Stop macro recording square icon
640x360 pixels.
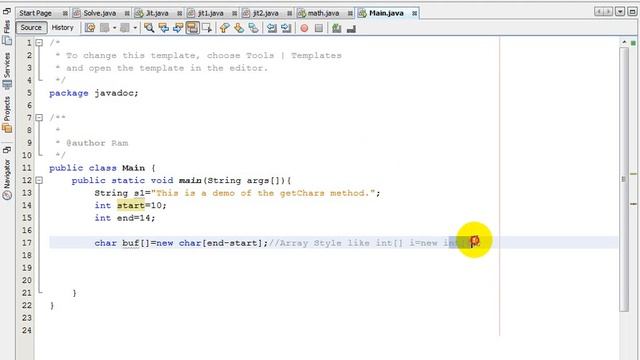(x=319, y=28)
